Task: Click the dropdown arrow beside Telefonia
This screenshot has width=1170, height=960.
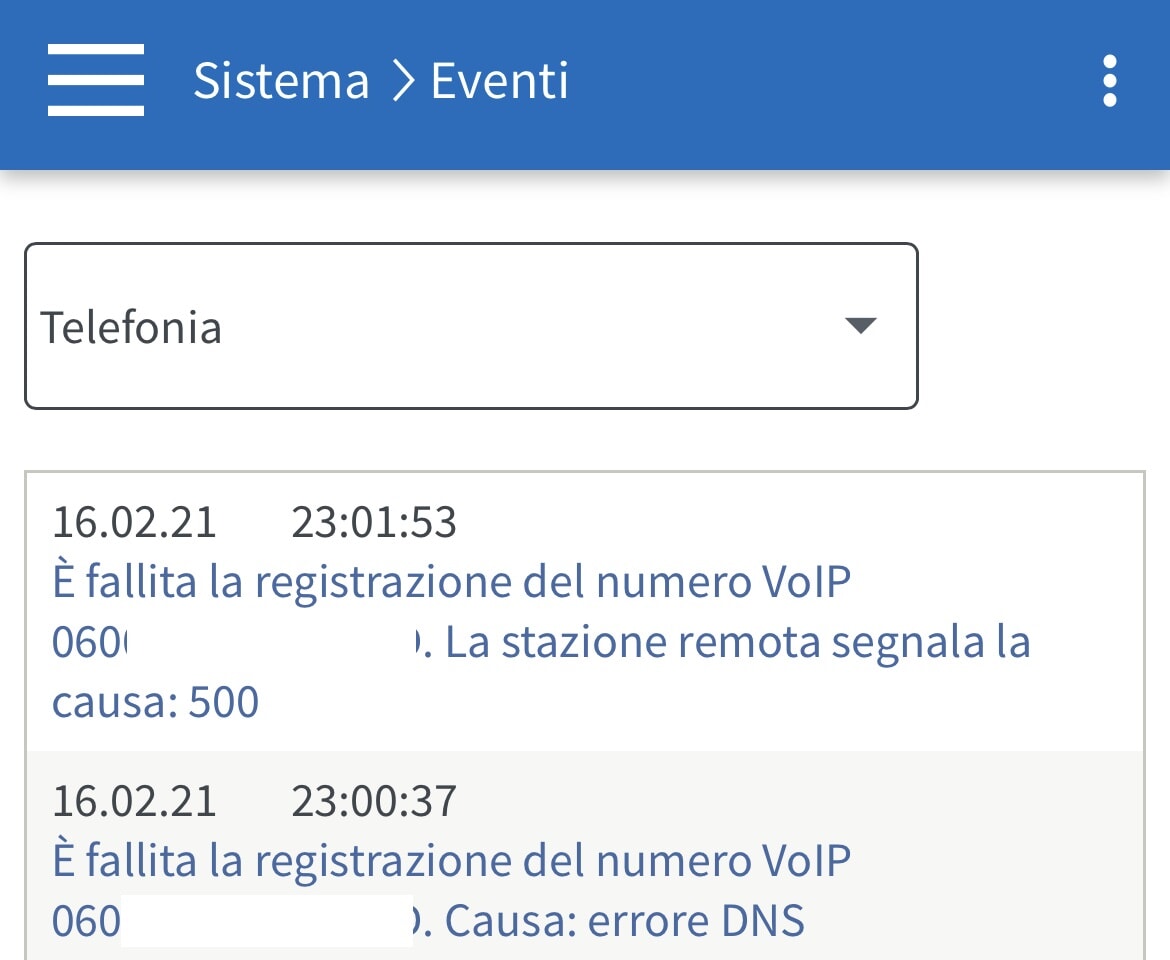Action: (x=860, y=325)
